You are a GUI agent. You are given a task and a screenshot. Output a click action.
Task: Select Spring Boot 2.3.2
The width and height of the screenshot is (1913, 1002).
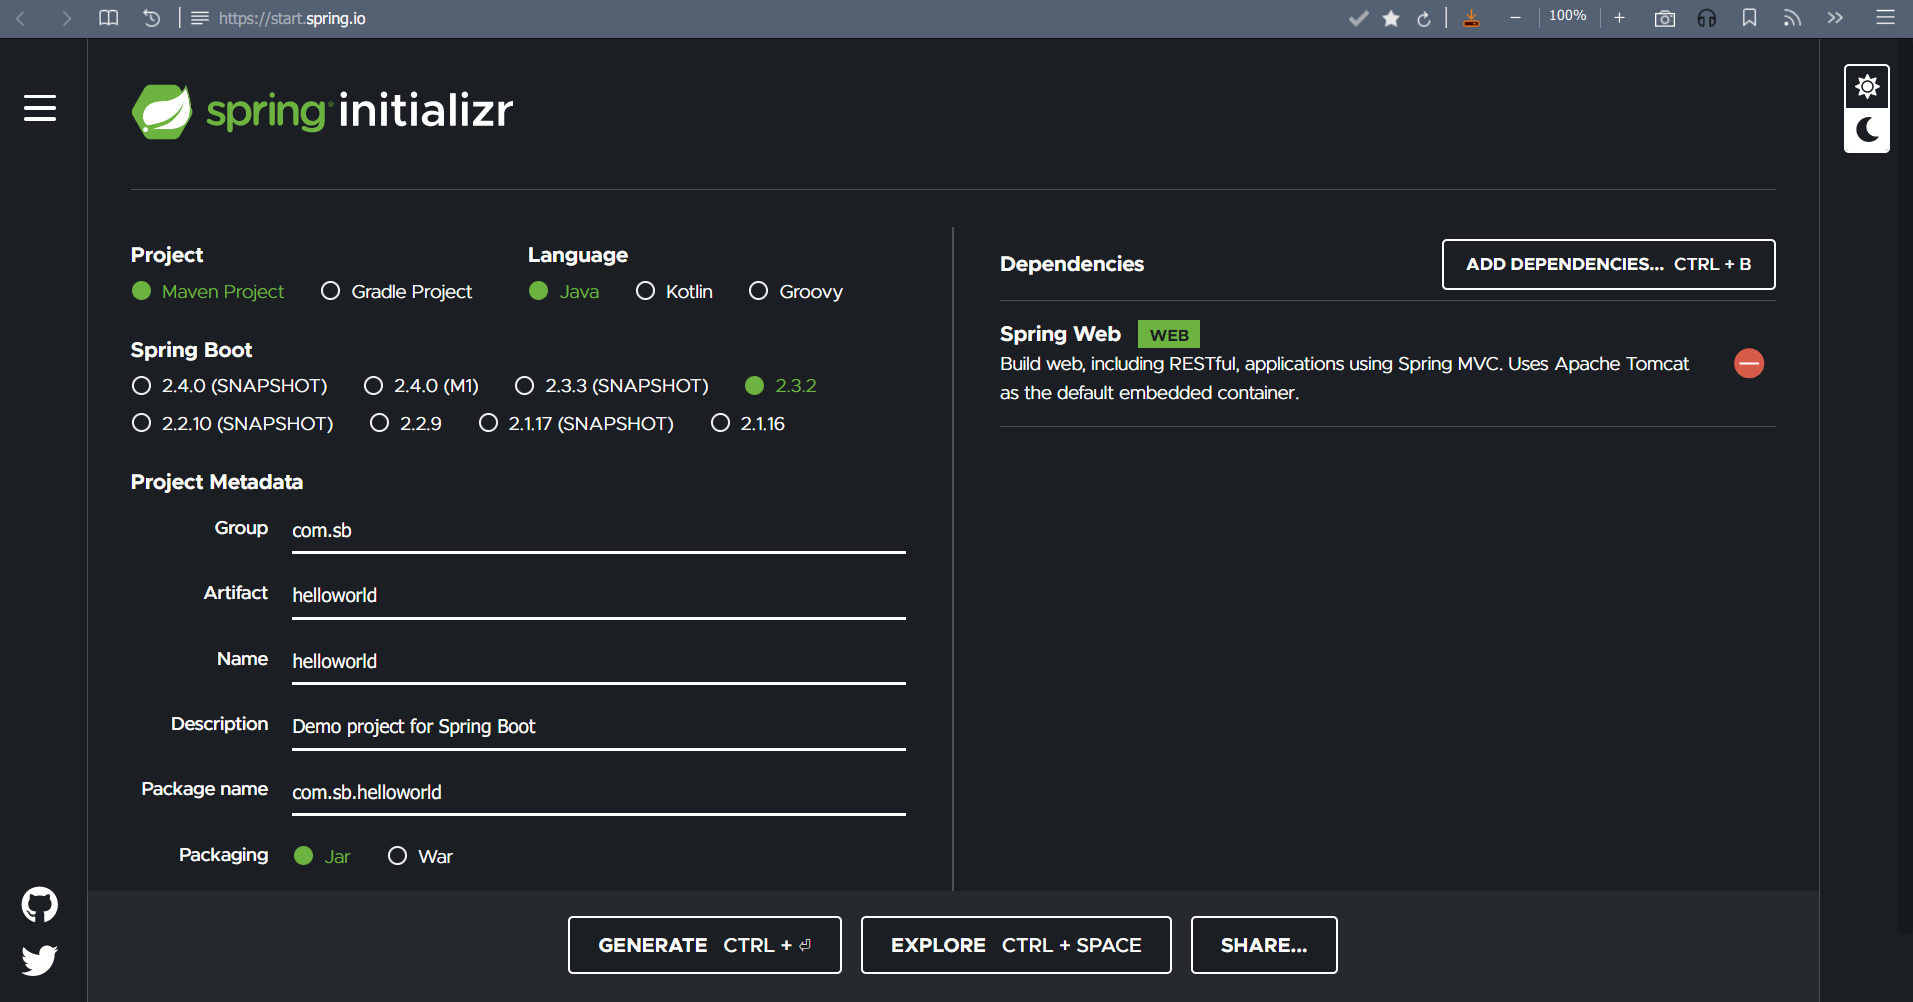[x=781, y=385]
